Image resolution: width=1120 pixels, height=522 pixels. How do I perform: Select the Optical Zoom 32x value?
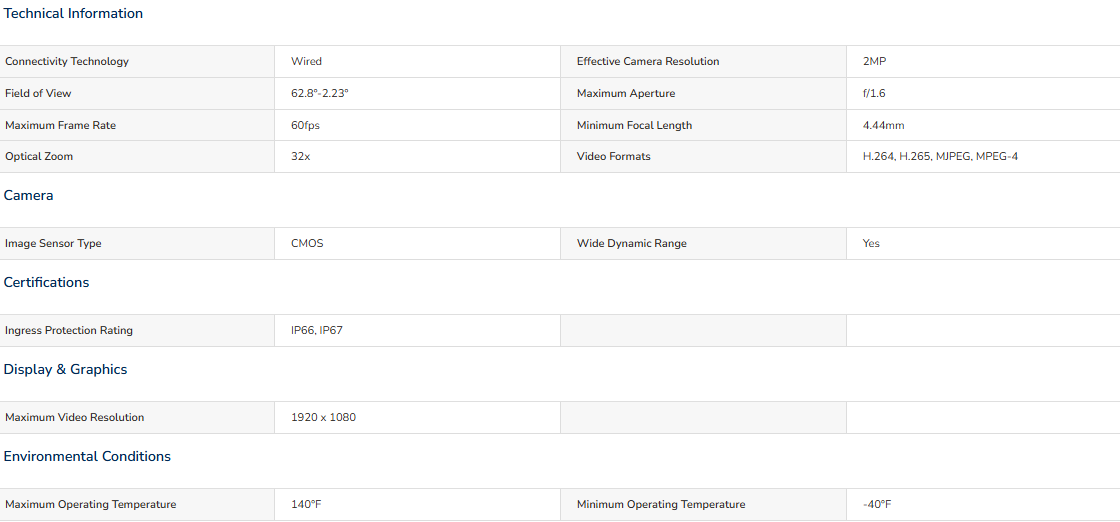300,156
